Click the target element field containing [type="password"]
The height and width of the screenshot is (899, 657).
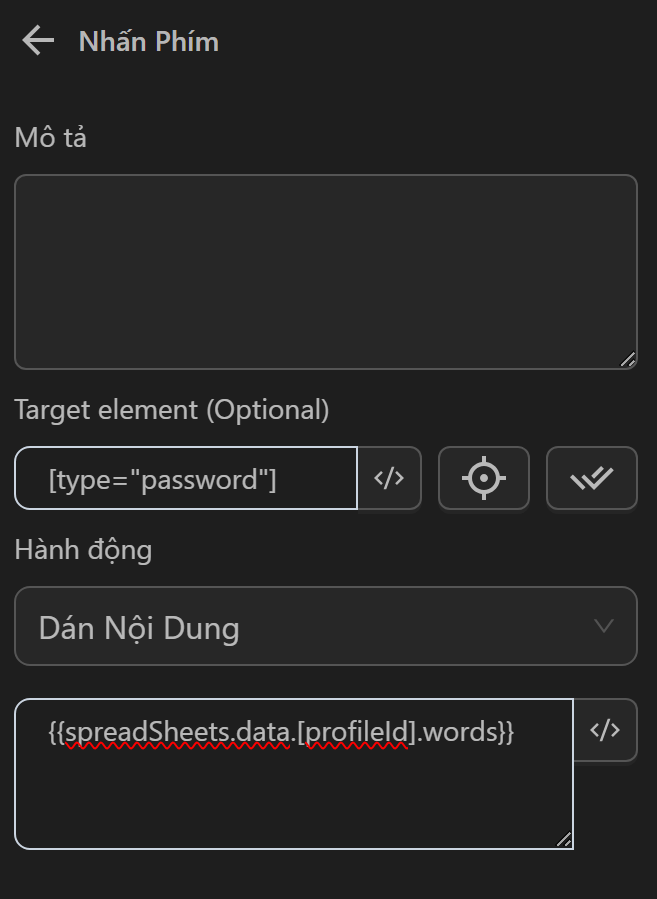tap(186, 479)
